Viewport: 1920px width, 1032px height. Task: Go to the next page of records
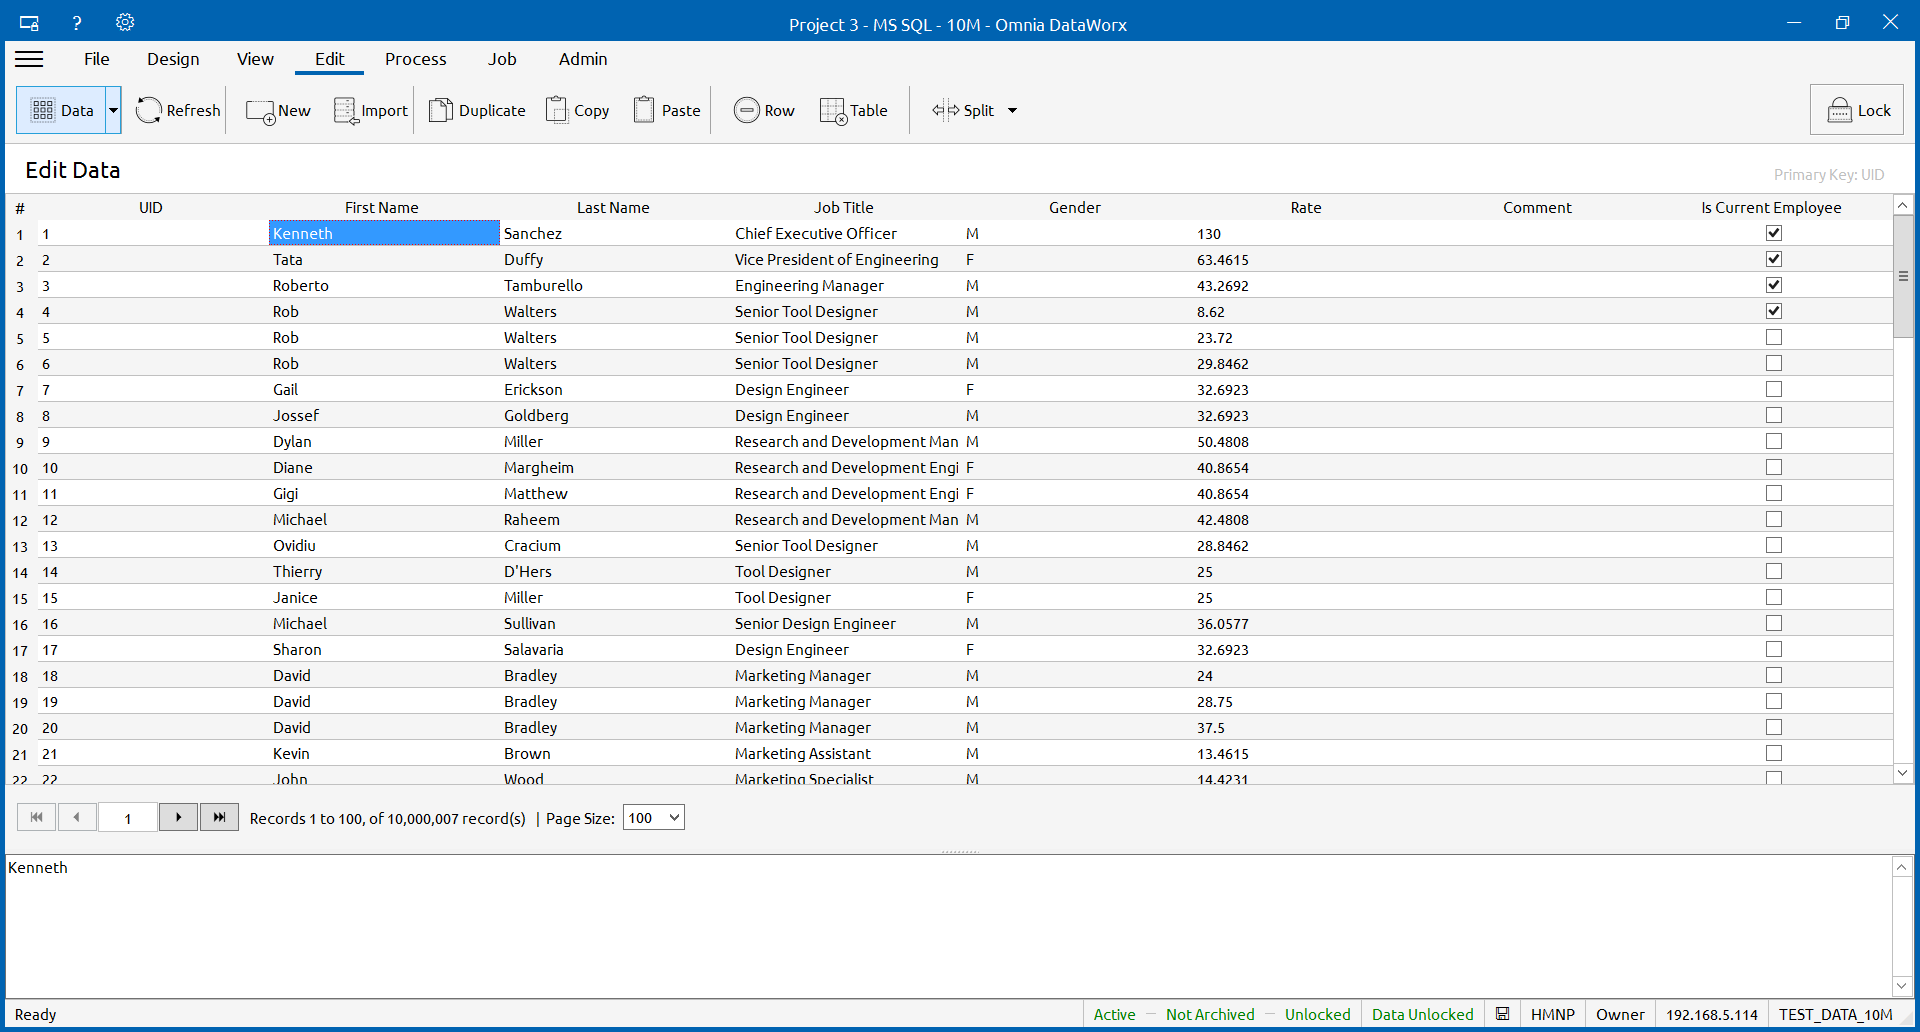(178, 817)
